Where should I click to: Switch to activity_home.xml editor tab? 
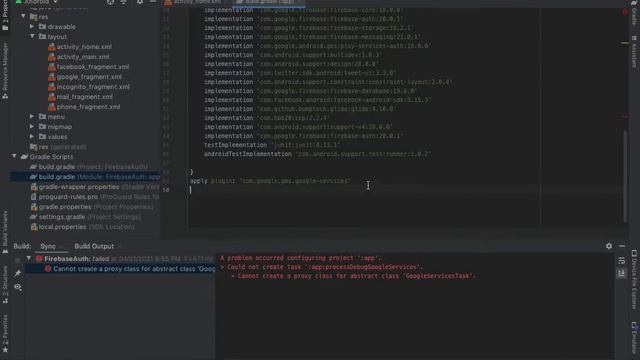click(x=194, y=2)
